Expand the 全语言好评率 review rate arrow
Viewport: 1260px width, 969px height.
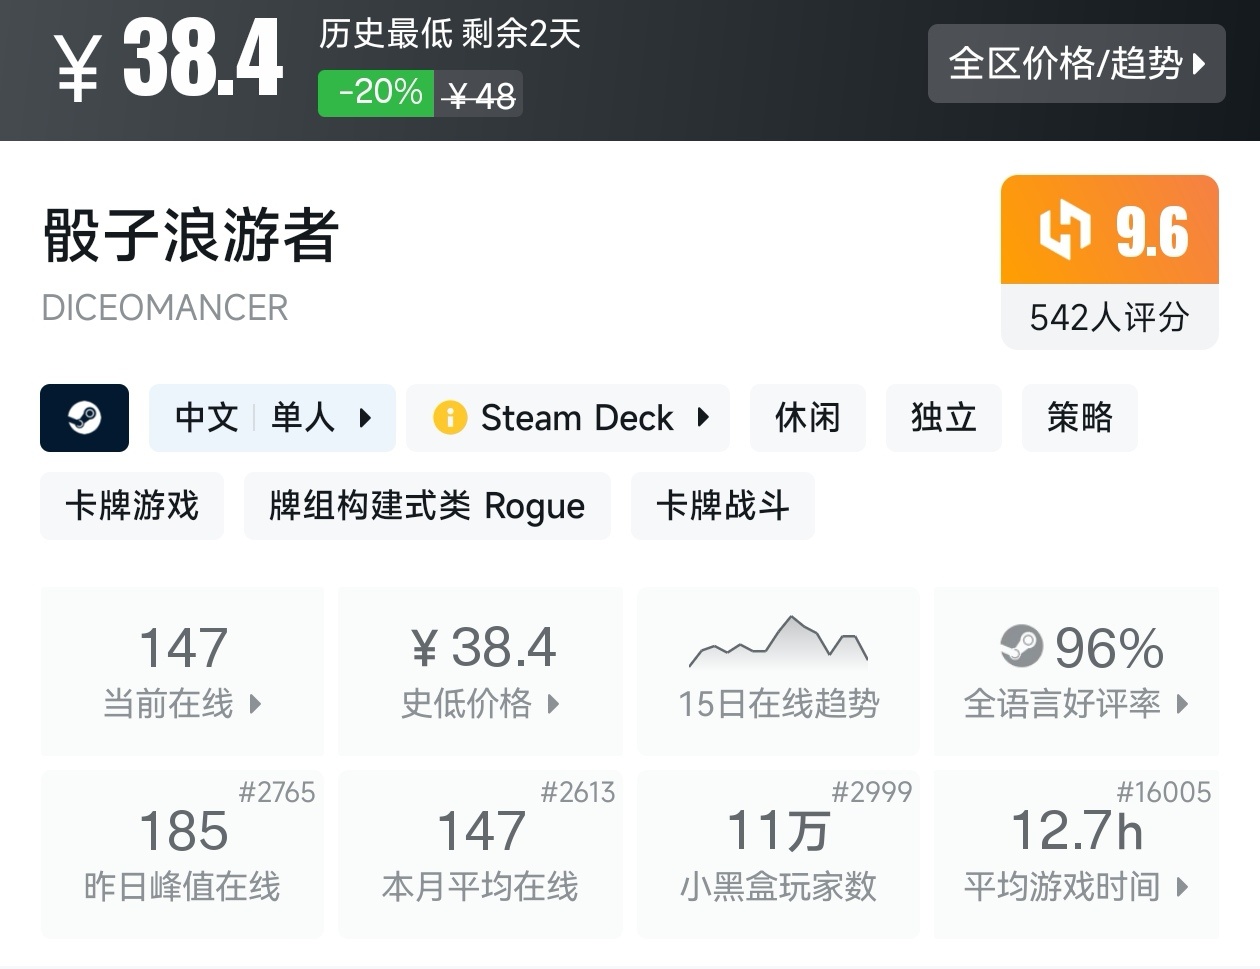click(1183, 704)
